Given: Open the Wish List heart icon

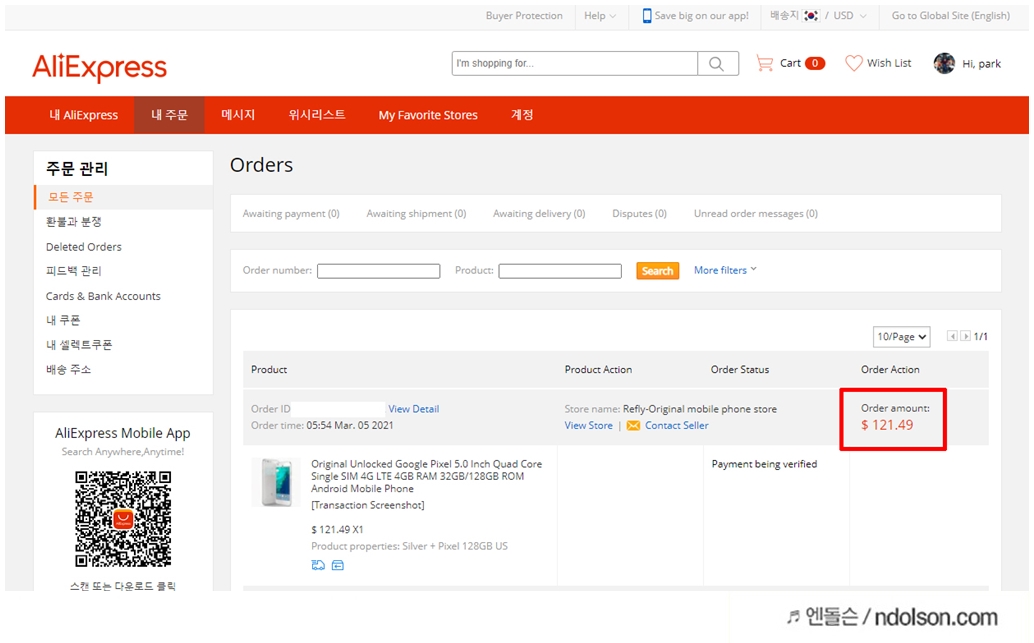Looking at the screenshot, I should coord(854,63).
